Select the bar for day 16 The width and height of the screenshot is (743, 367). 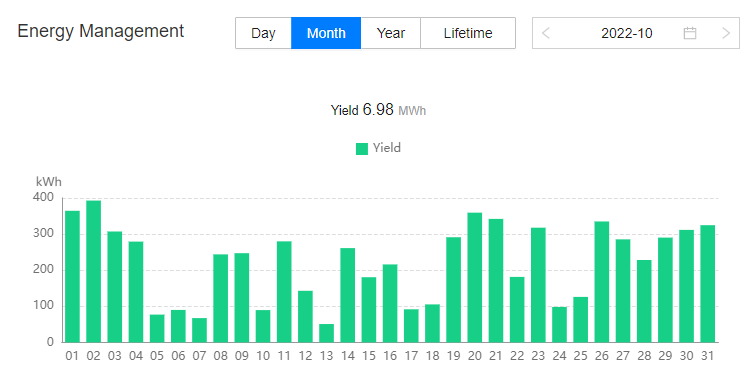click(390, 304)
